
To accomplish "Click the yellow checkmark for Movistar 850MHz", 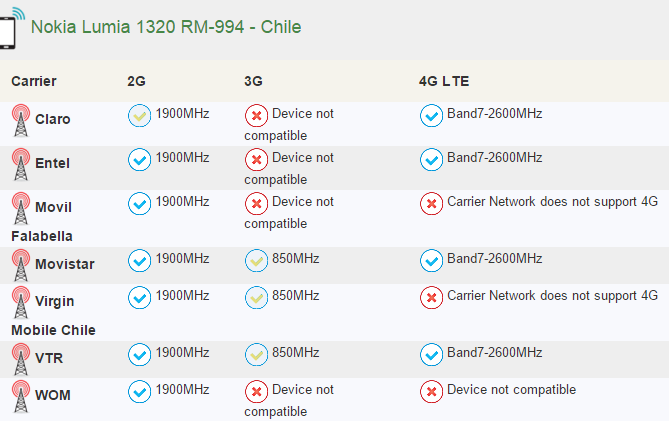I will pyautogui.click(x=256, y=260).
